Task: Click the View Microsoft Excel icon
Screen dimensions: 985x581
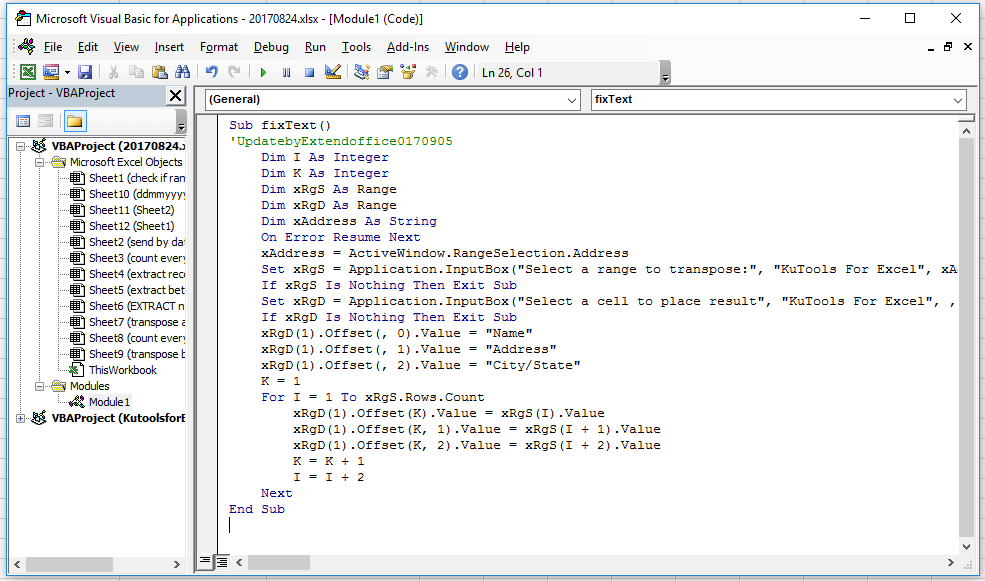Action: (28, 72)
